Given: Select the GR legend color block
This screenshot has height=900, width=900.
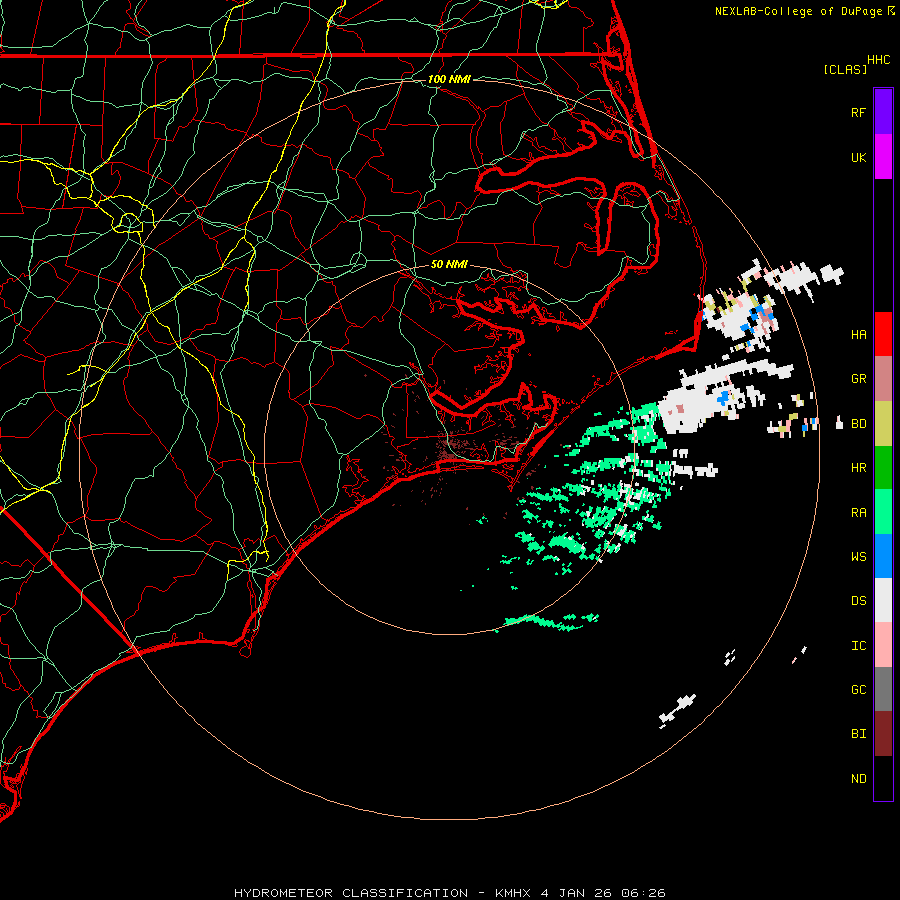Looking at the screenshot, I should coord(883,379).
